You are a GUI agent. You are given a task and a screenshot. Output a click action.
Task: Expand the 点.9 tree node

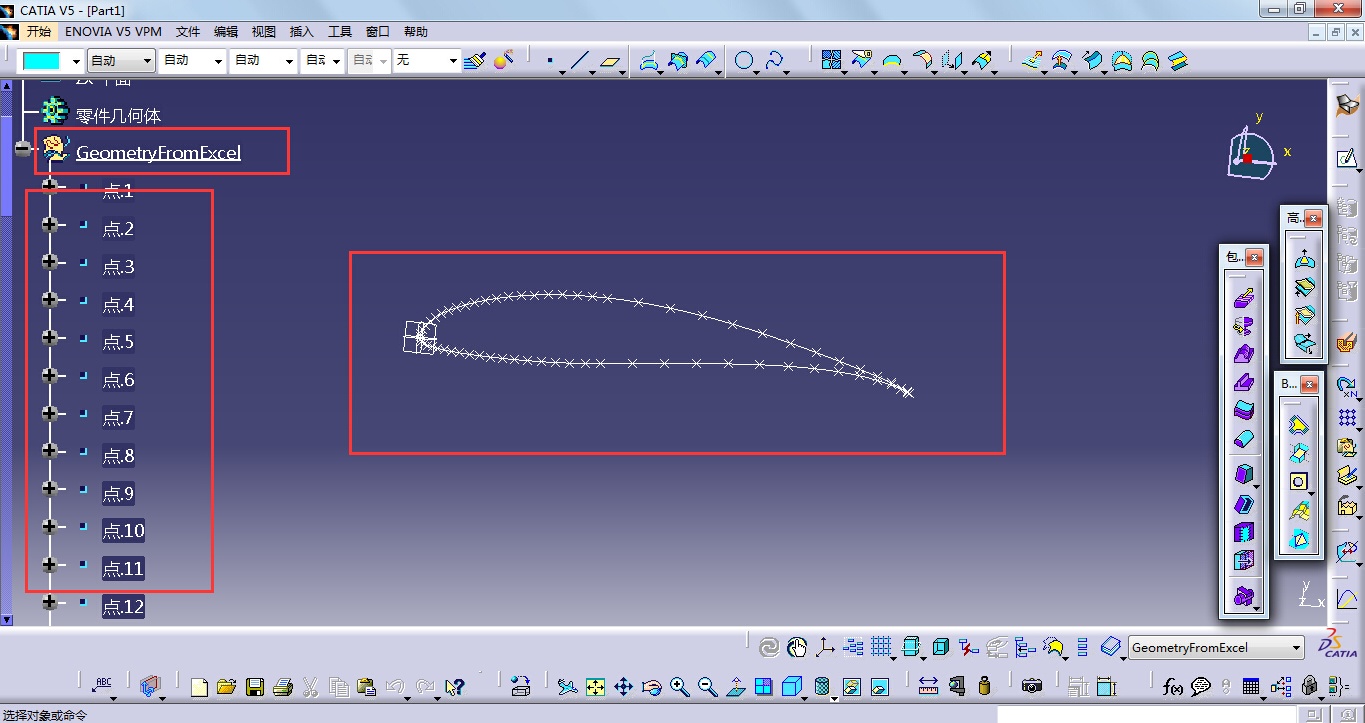(x=49, y=489)
